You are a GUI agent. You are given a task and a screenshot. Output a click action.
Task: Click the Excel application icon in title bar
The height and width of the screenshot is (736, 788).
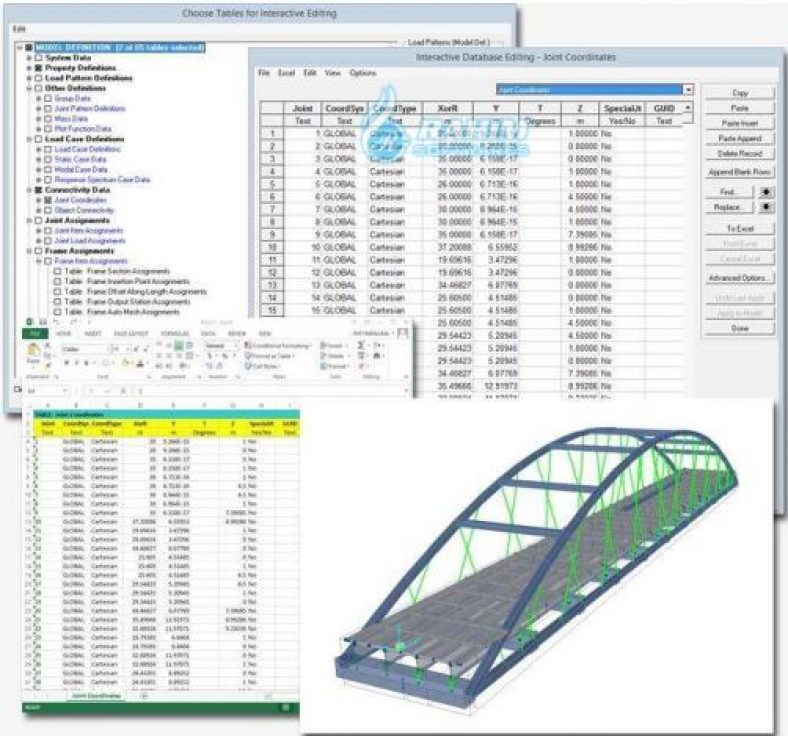(29, 321)
